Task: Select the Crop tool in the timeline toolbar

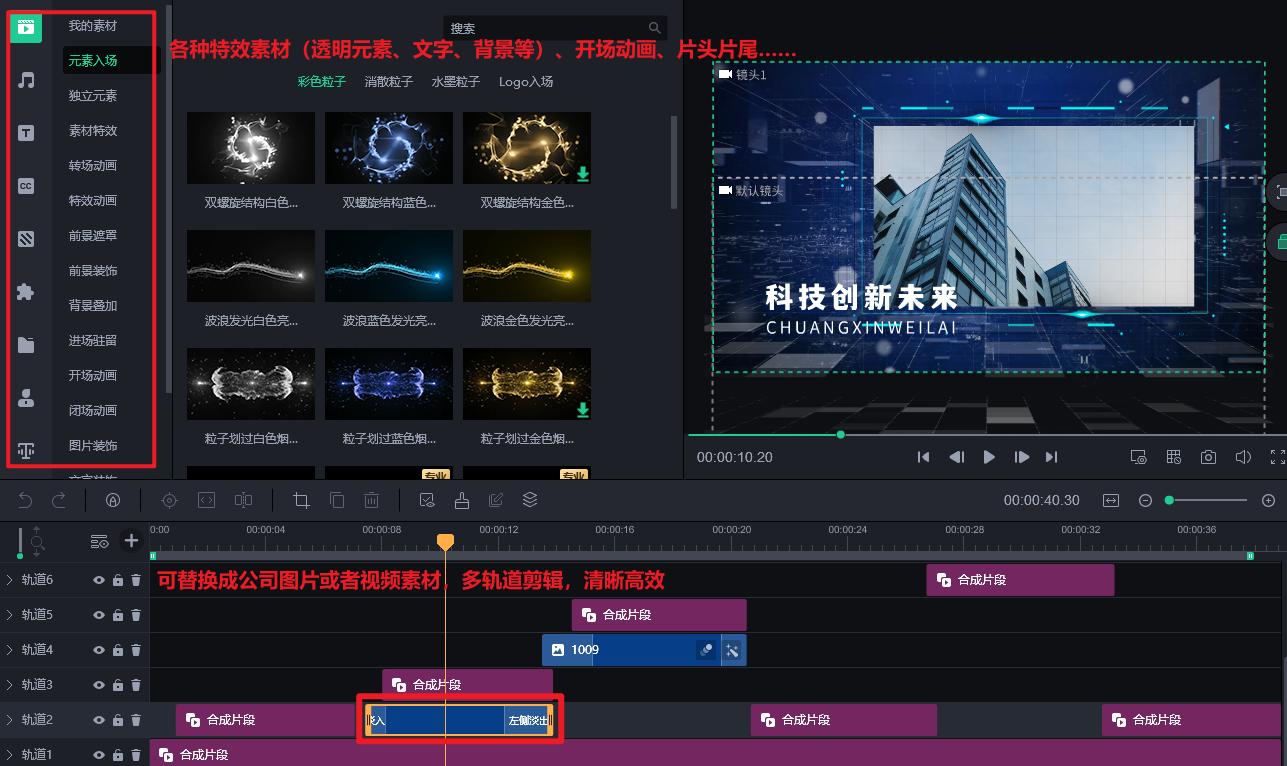Action: pyautogui.click(x=301, y=499)
